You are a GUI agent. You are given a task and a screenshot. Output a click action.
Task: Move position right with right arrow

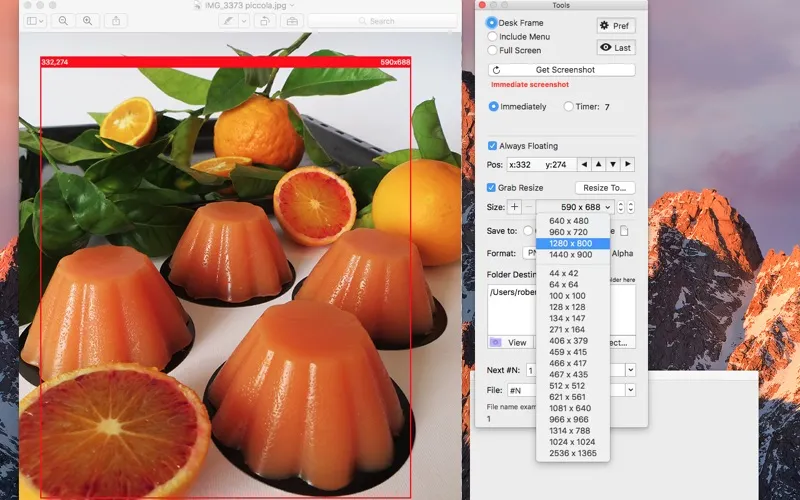point(628,164)
